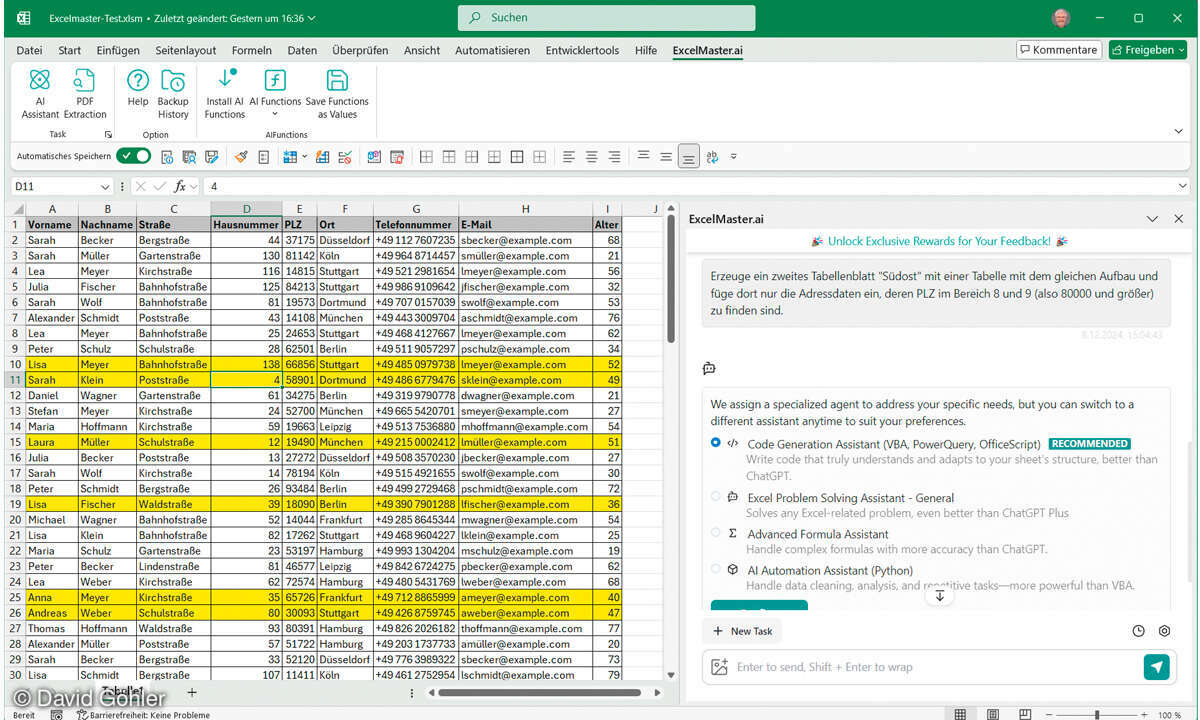Launch the PDF Extraction tool
This screenshot has height=720, width=1200.
pyautogui.click(x=85, y=94)
